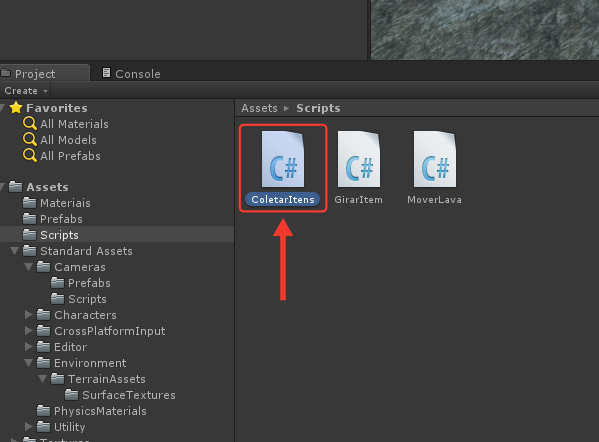Viewport: 599px width, 442px height.
Task: Select the Characters folder
Action: point(85,315)
